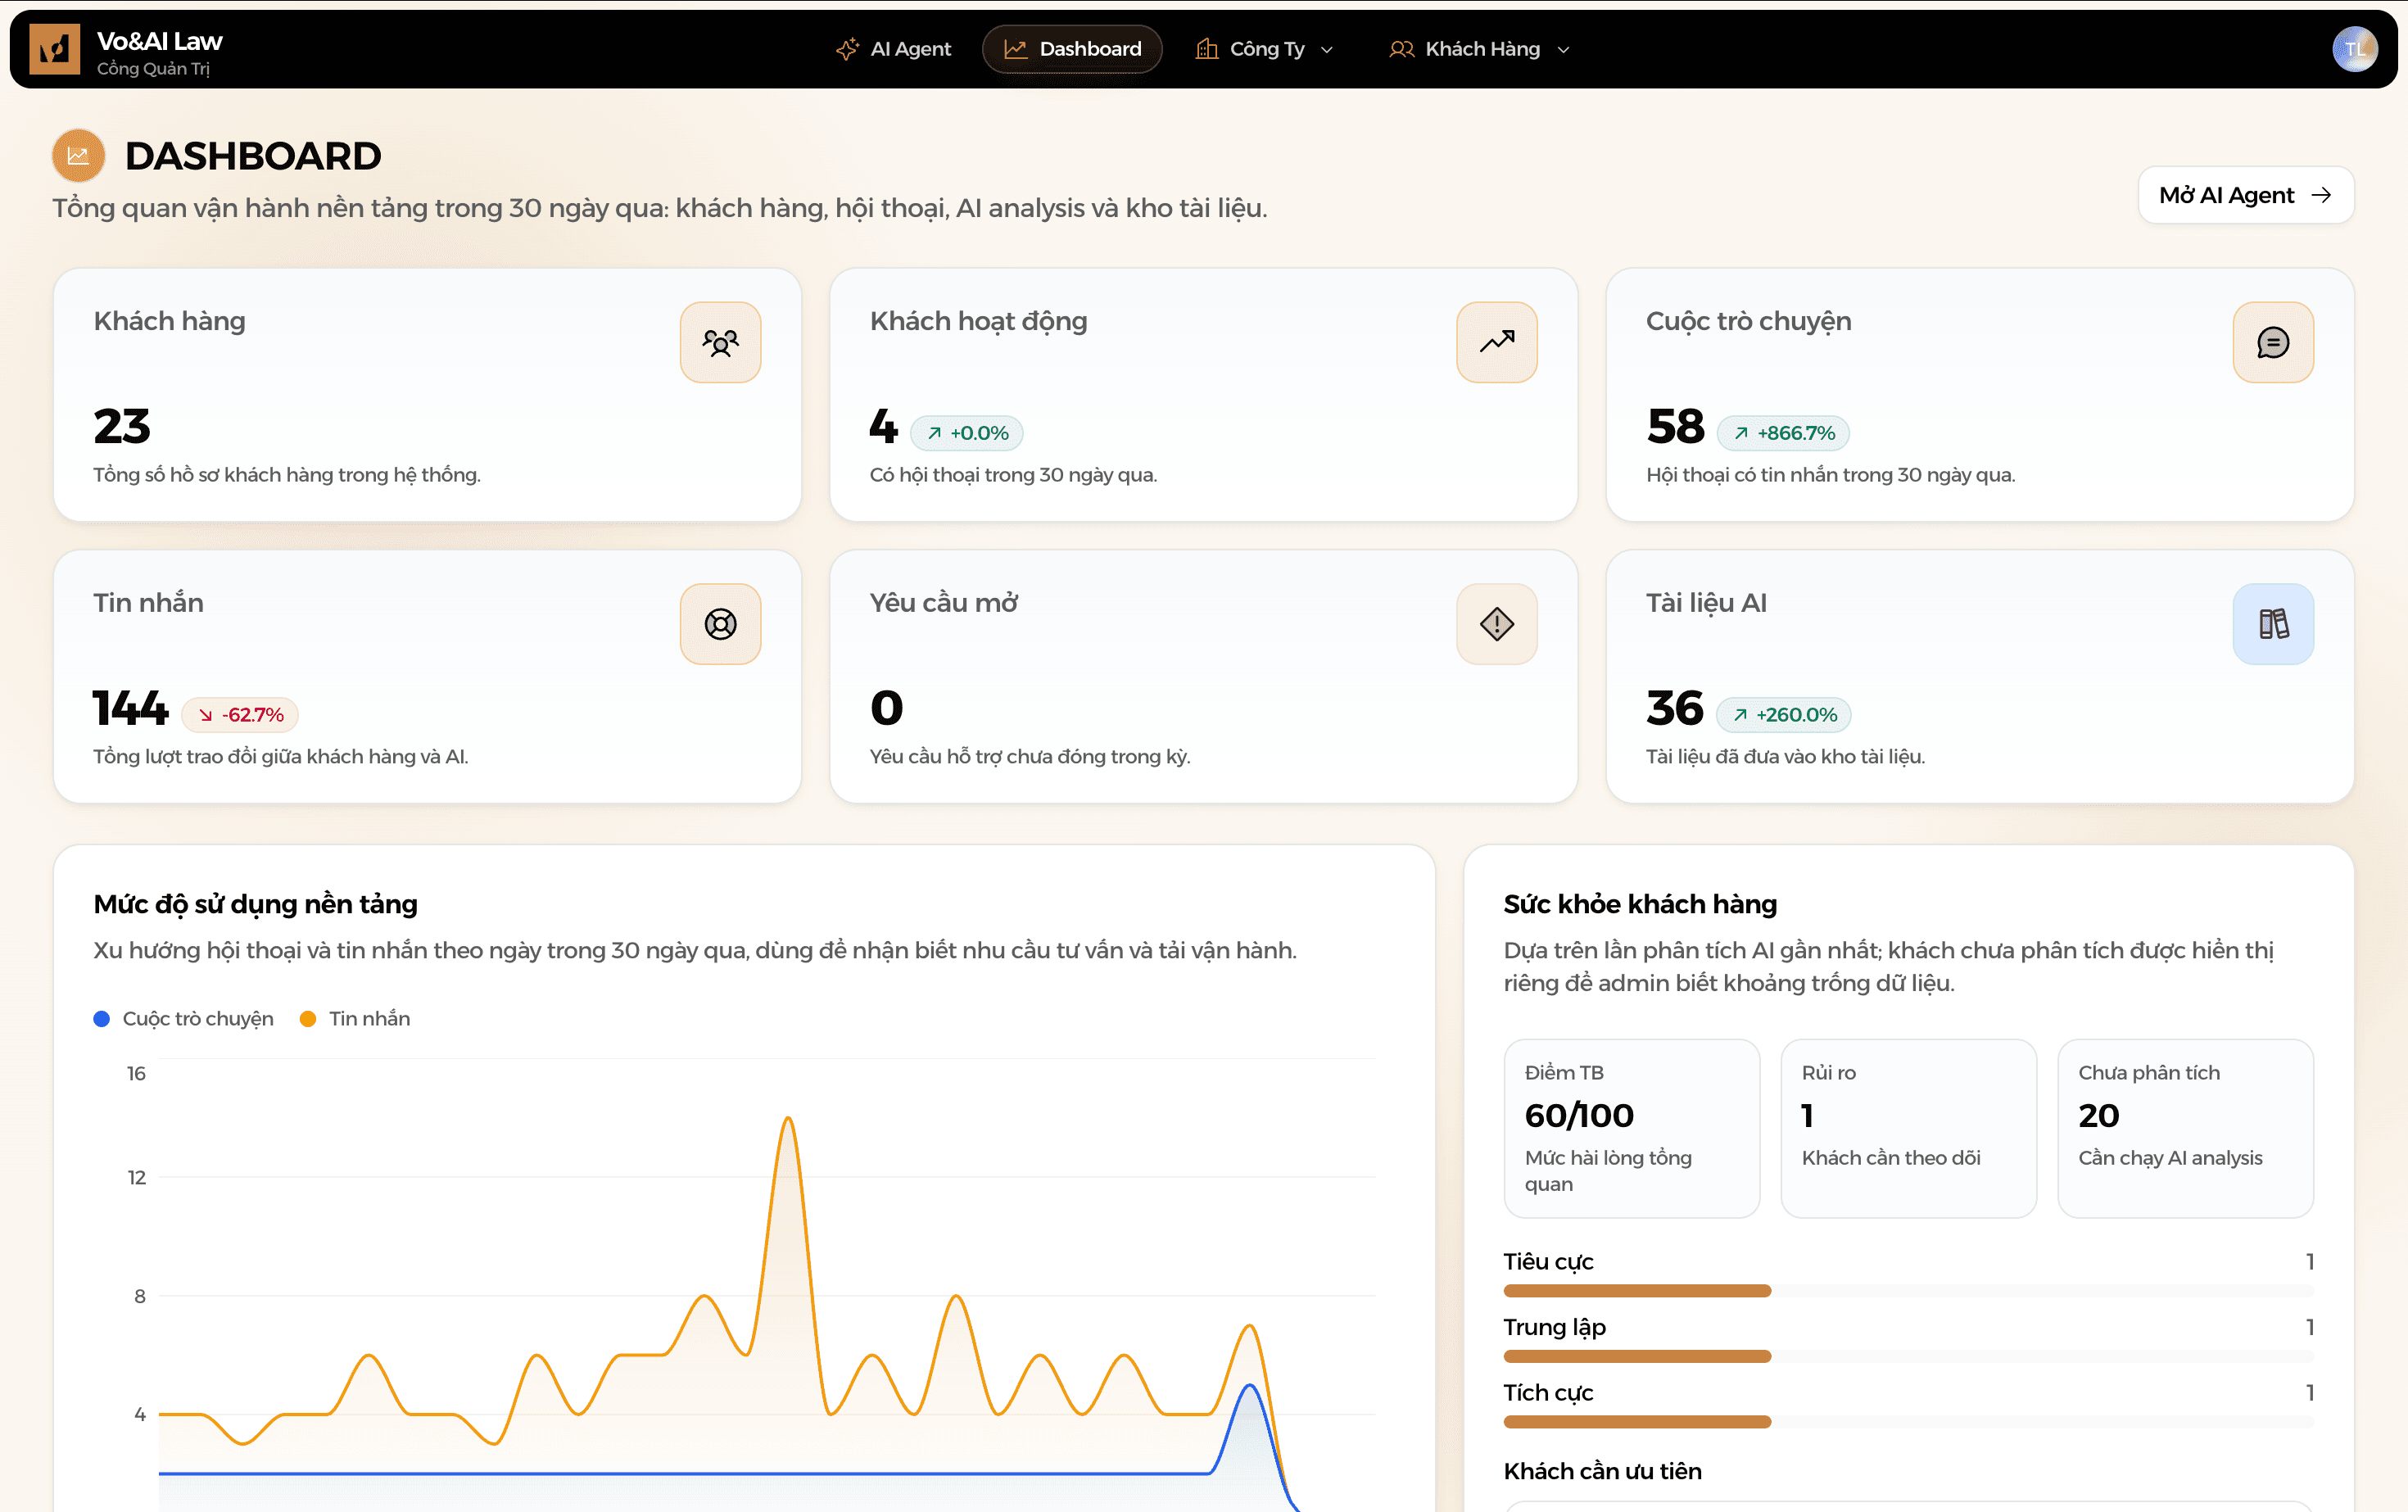Toggle the Cuộc trò chuyện chart legend

[x=184, y=1018]
